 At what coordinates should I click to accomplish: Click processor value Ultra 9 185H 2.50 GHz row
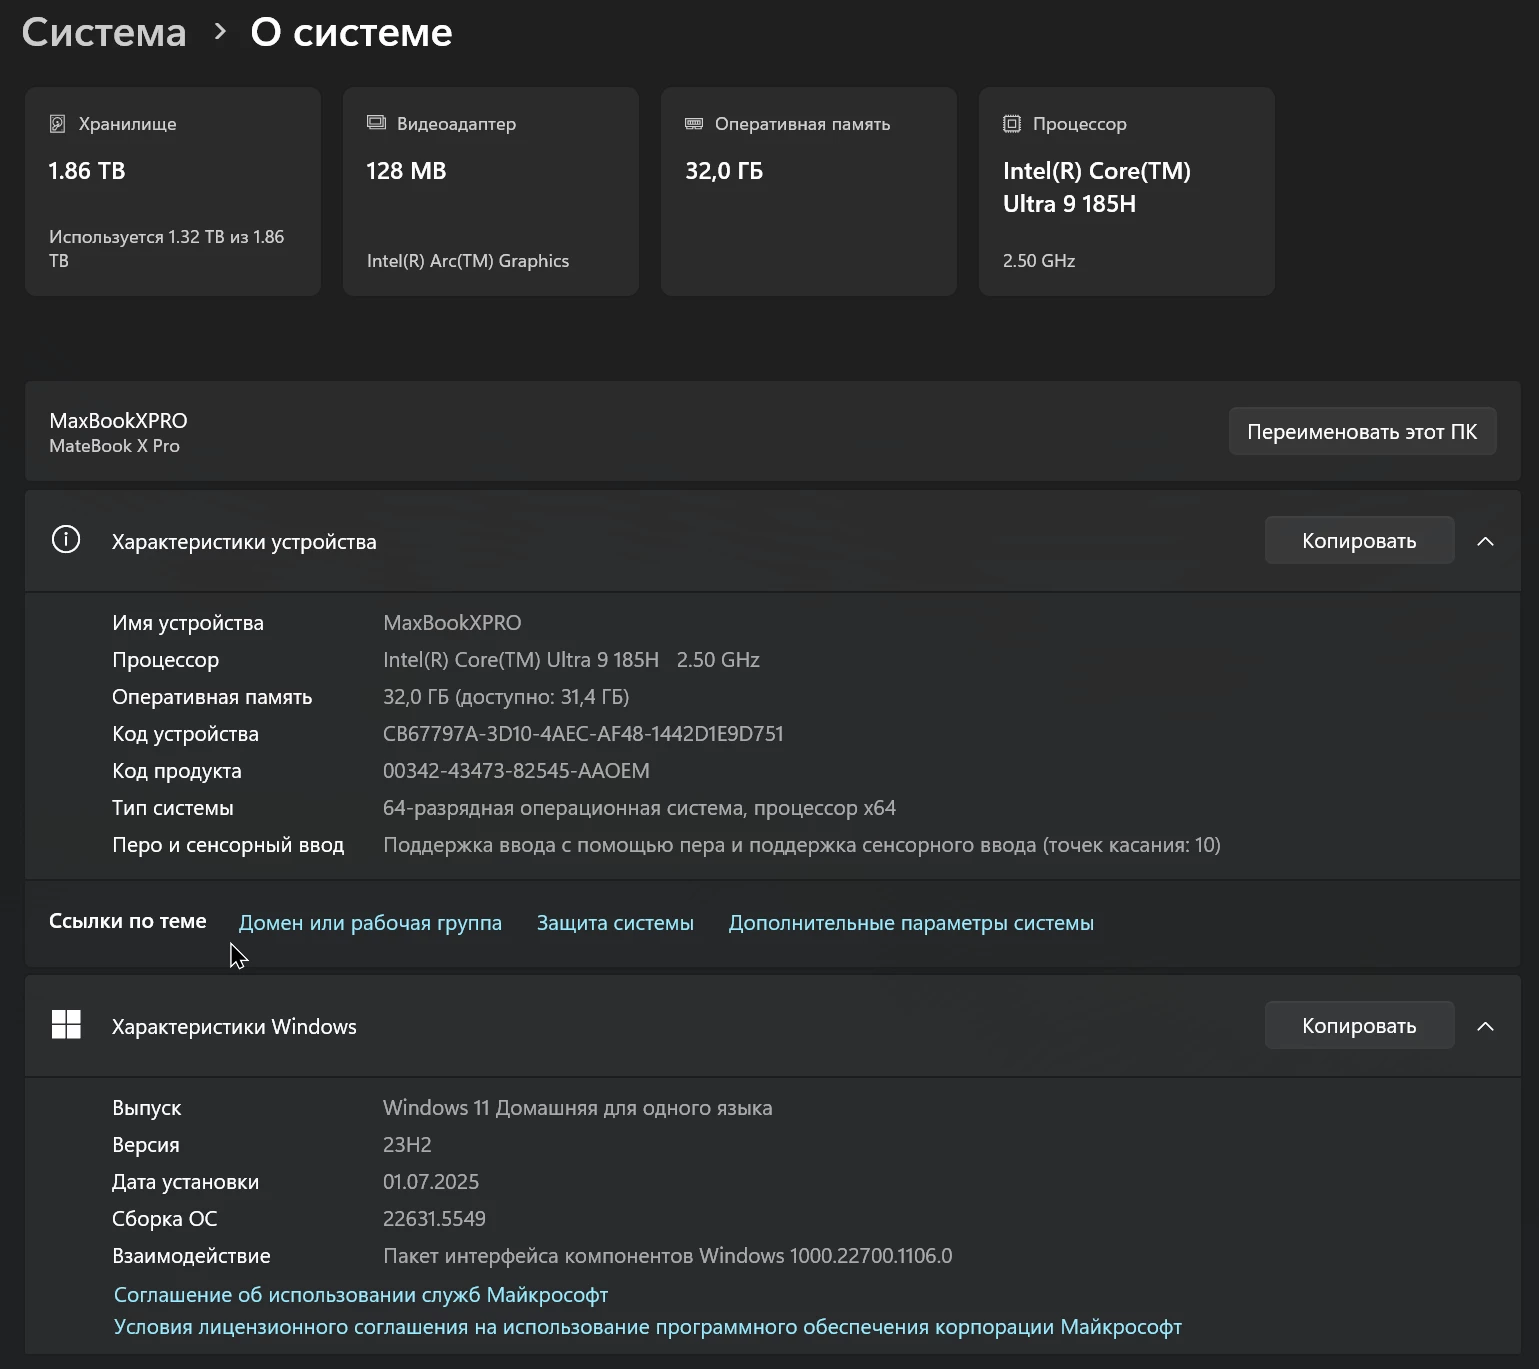click(x=571, y=660)
